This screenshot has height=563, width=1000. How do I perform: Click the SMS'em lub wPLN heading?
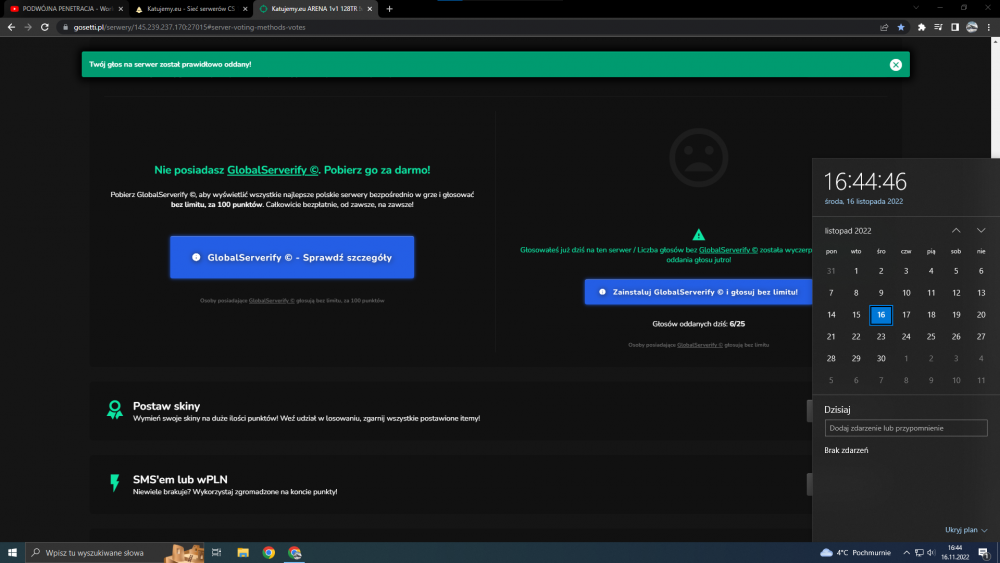180,479
